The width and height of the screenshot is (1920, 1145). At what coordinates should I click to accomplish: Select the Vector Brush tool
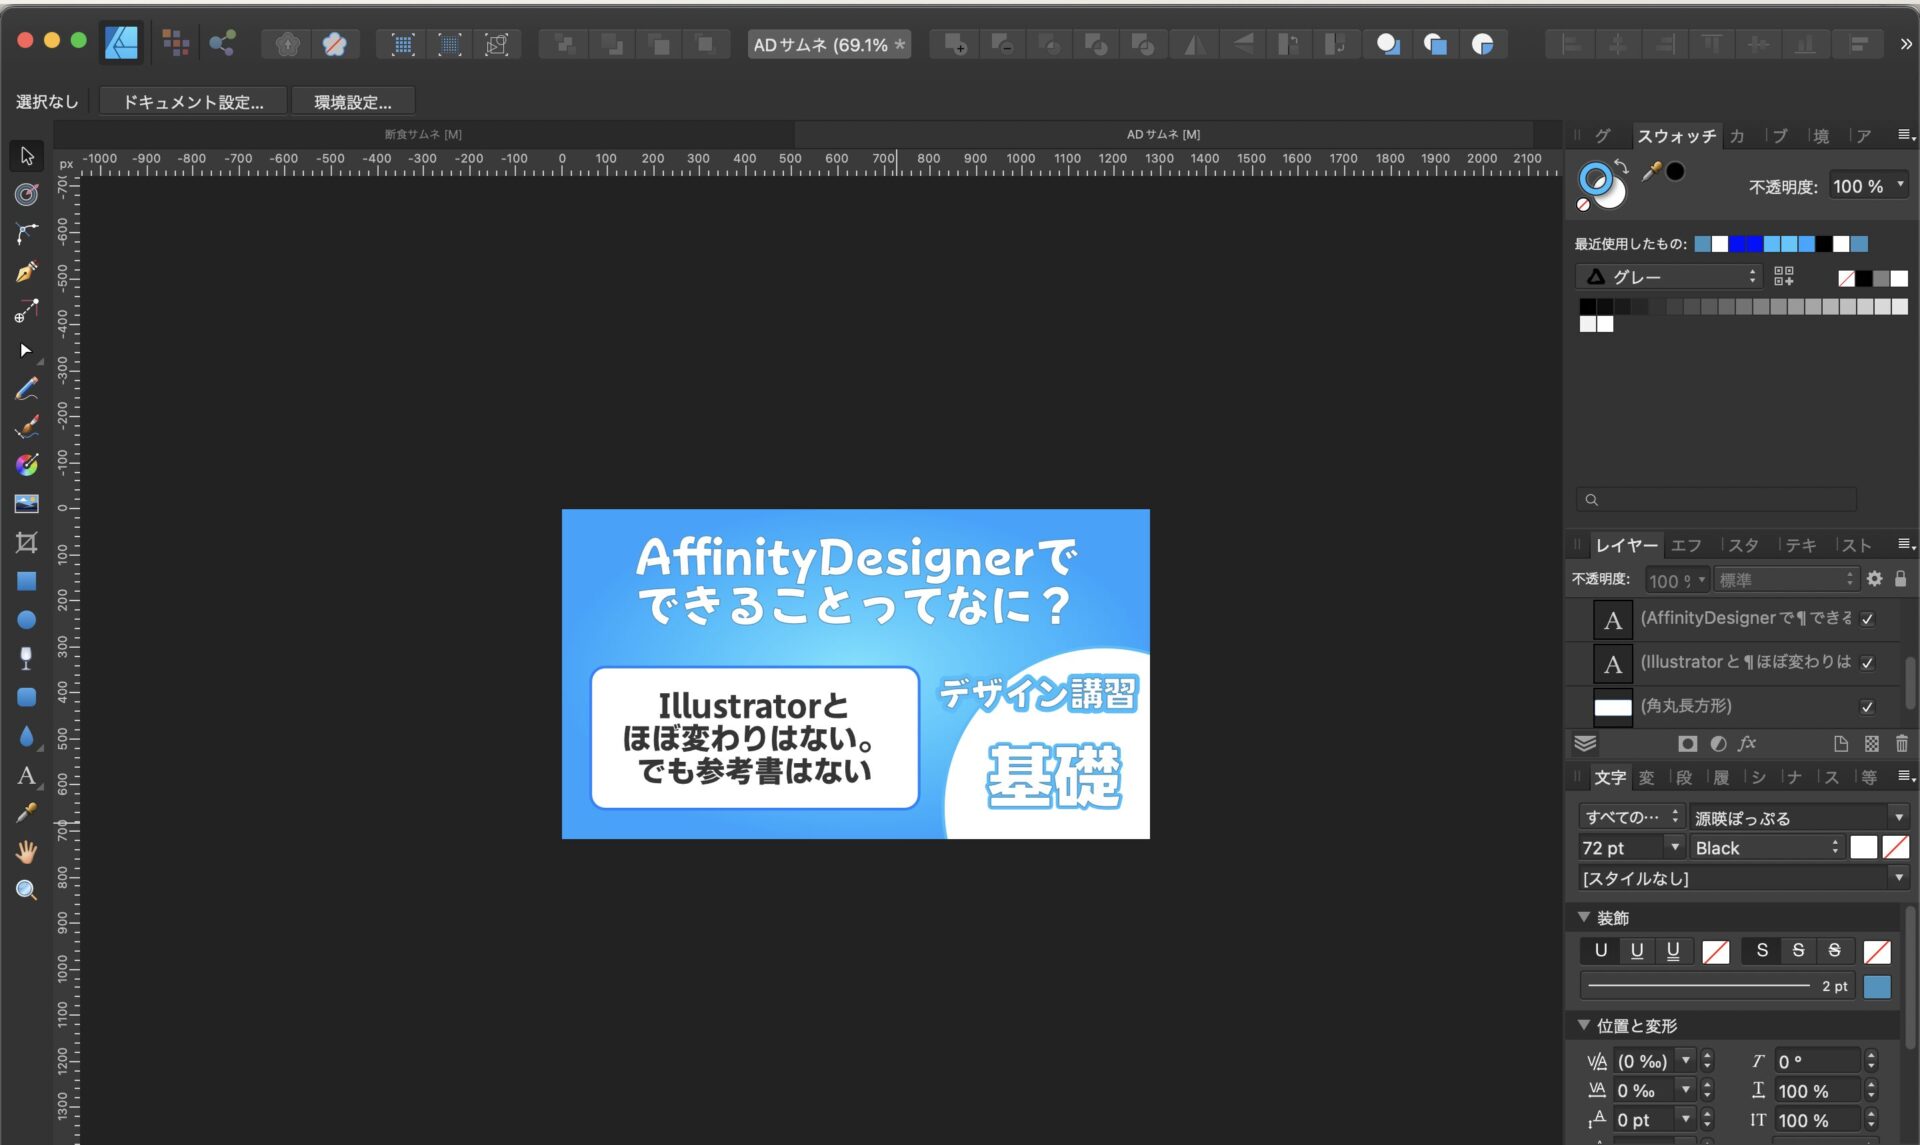[27, 427]
